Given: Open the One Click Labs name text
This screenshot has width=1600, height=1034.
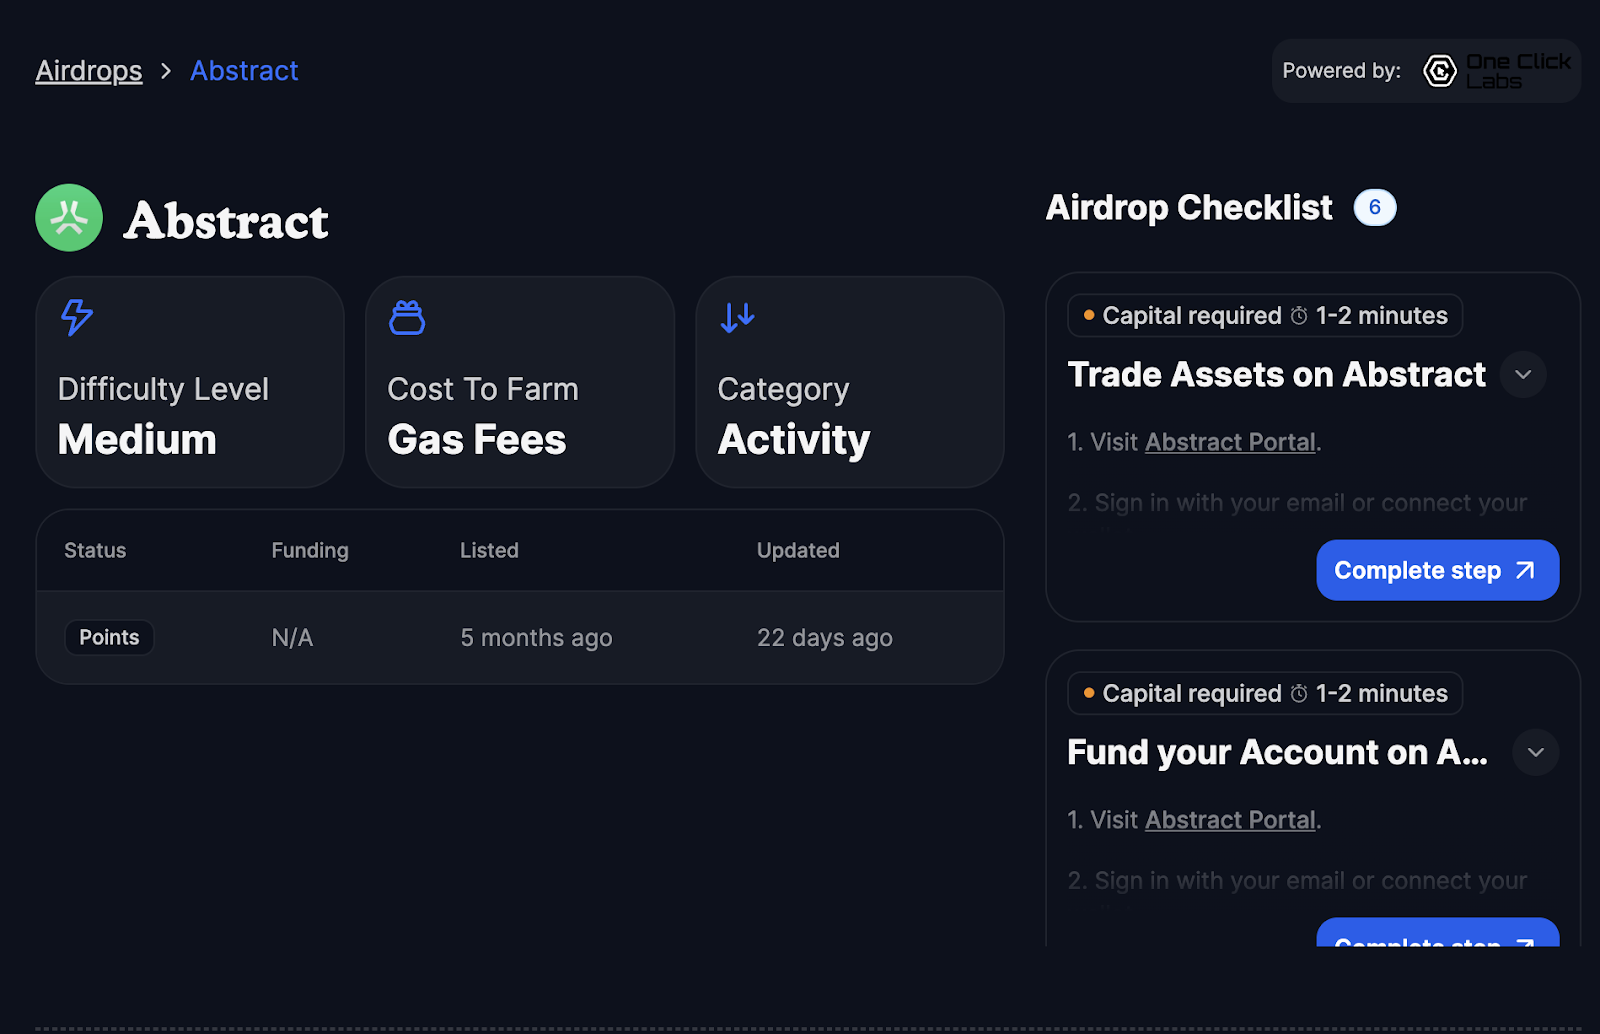Looking at the screenshot, I should click(1518, 71).
